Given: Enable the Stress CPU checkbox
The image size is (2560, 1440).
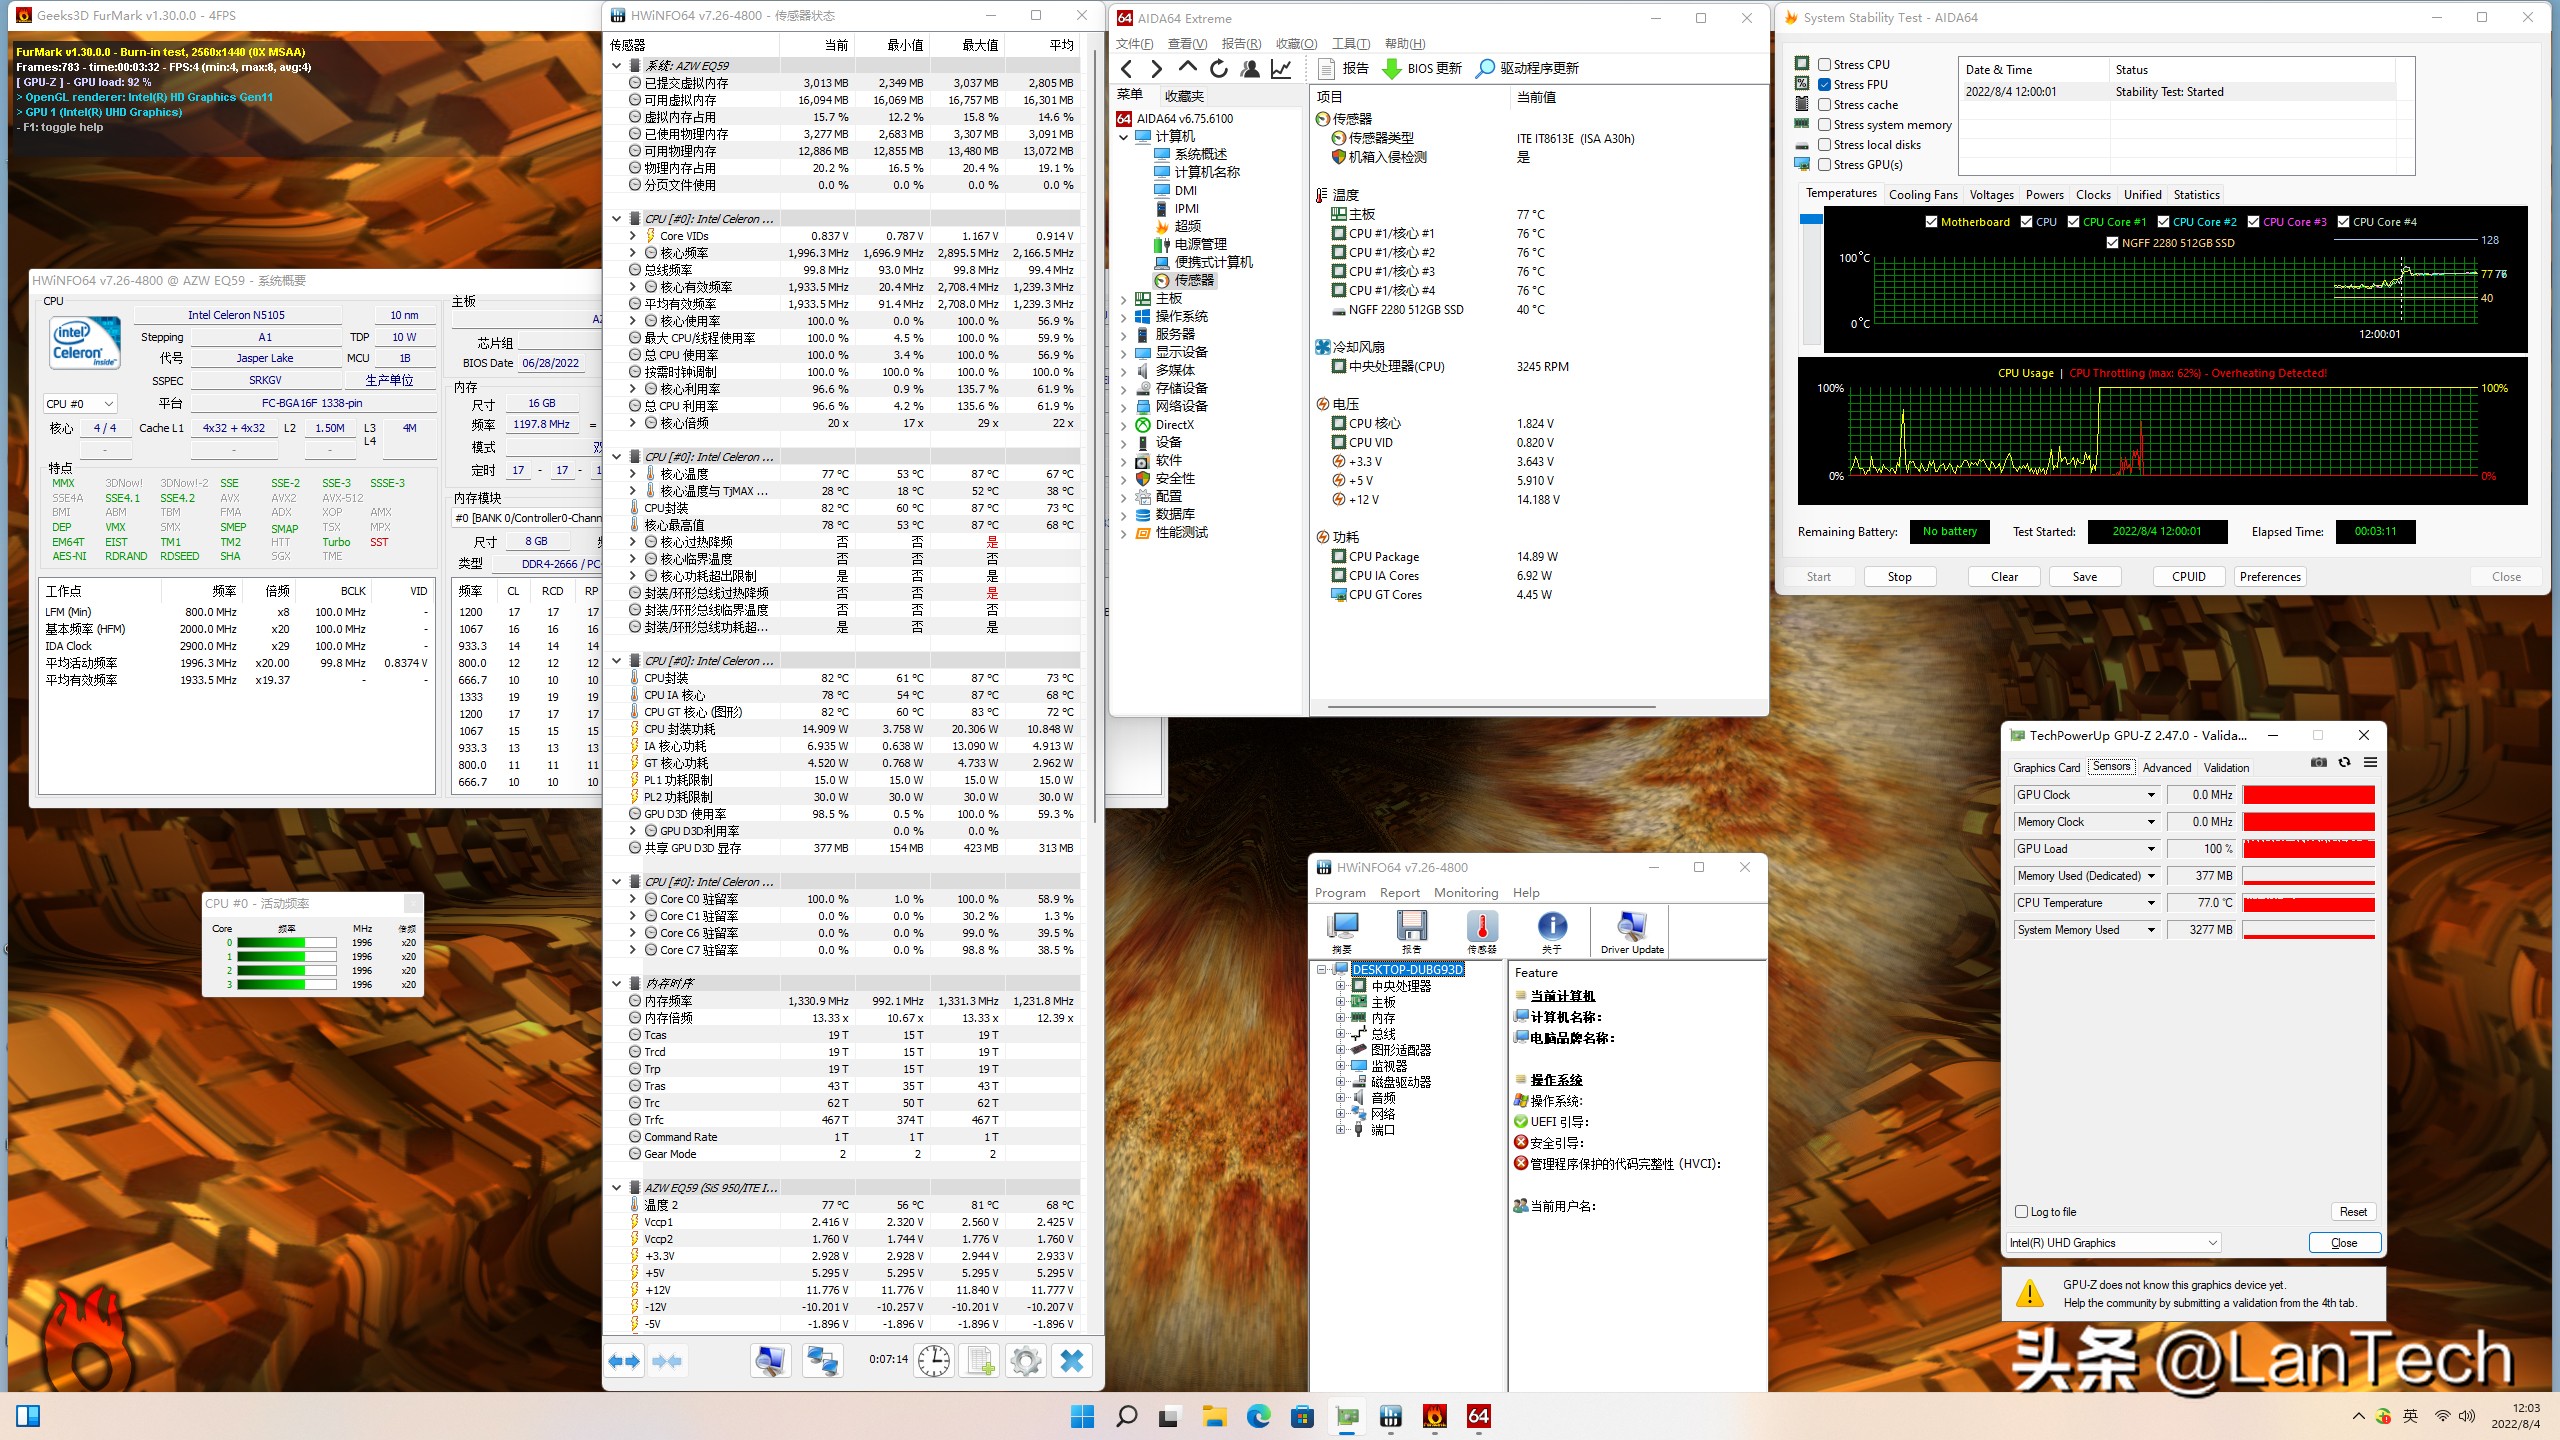Looking at the screenshot, I should (1825, 64).
